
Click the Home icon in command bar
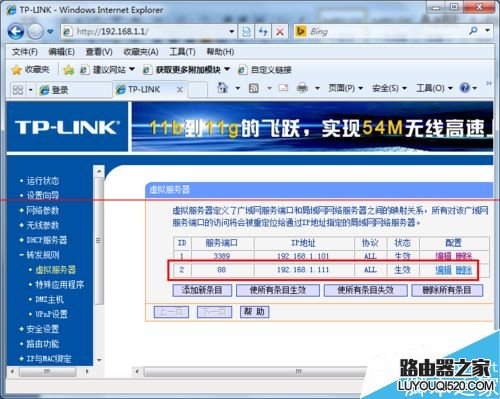click(x=222, y=88)
